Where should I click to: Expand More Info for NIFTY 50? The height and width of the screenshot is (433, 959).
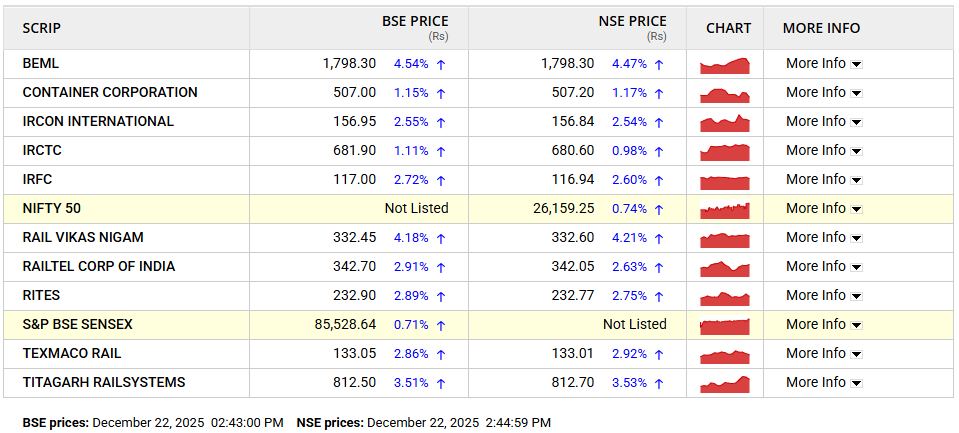tap(824, 209)
